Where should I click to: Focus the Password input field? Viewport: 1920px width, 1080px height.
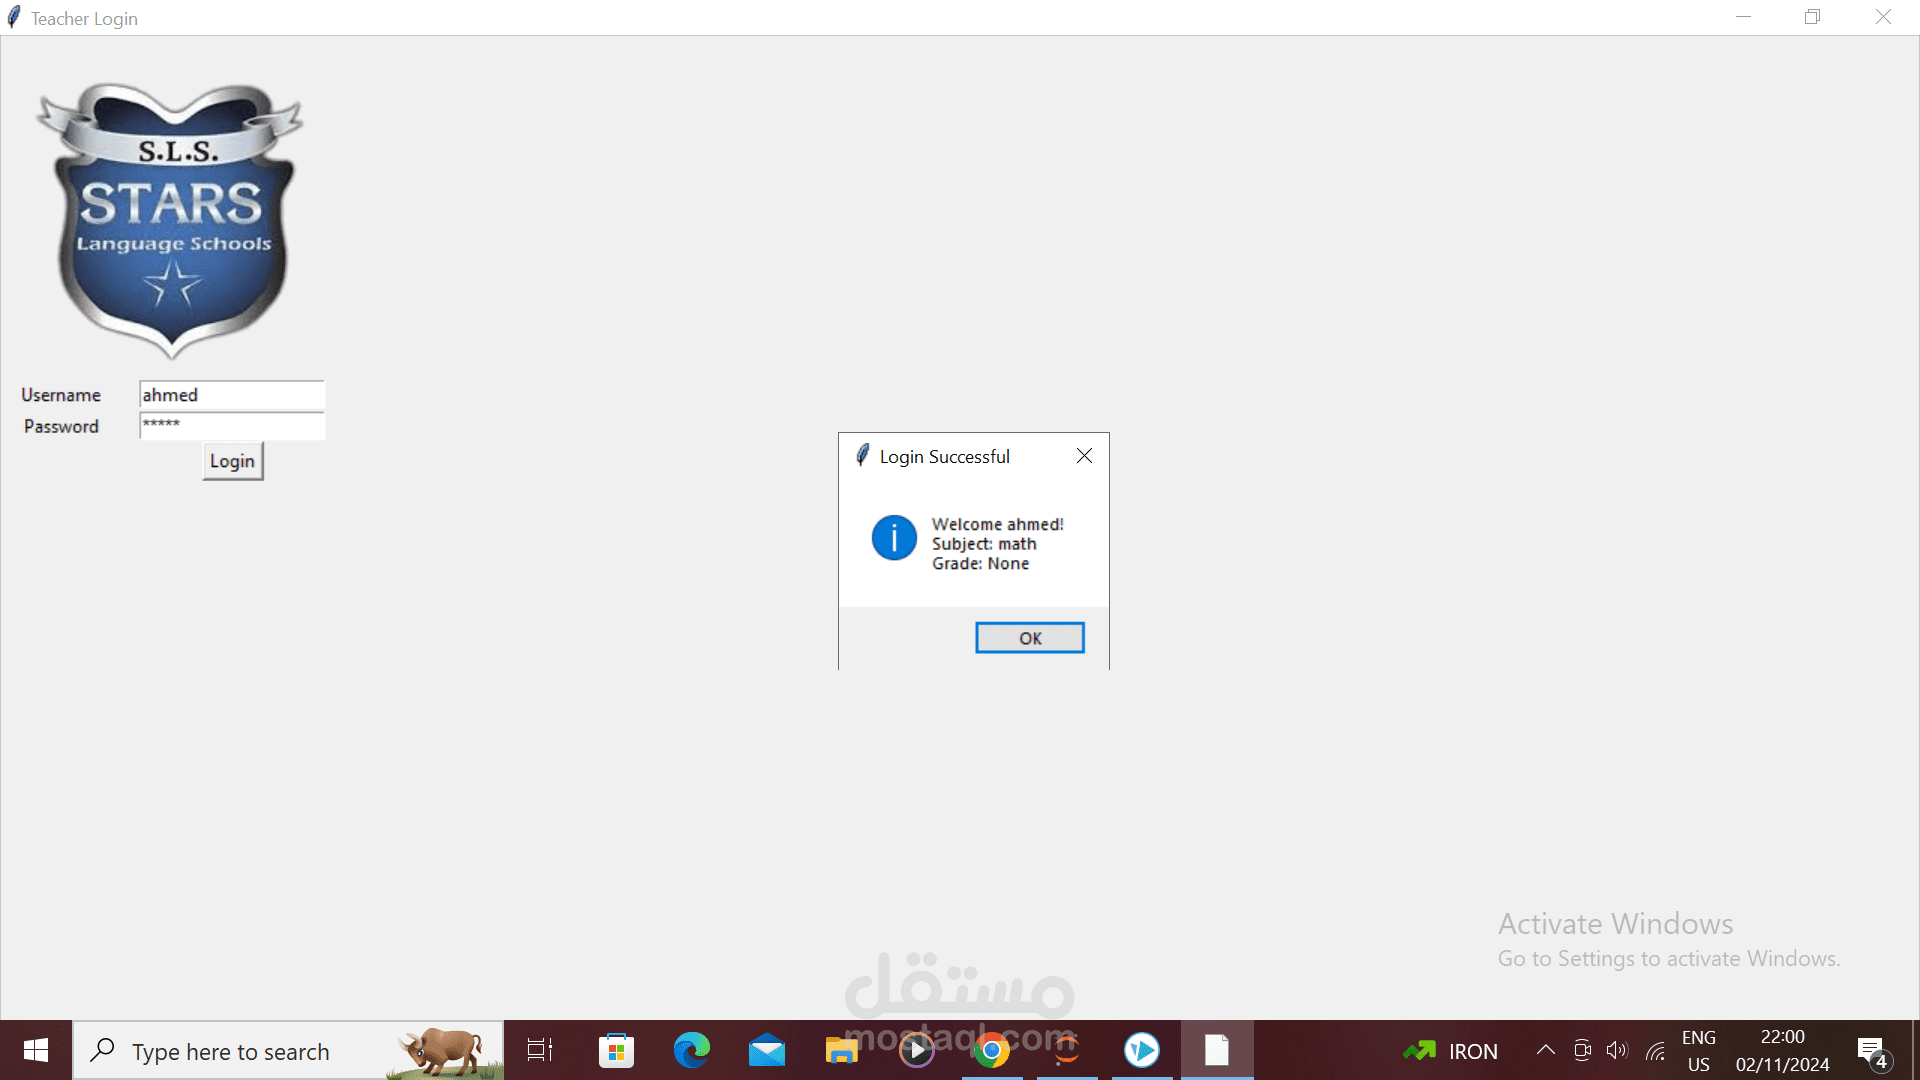tap(231, 426)
